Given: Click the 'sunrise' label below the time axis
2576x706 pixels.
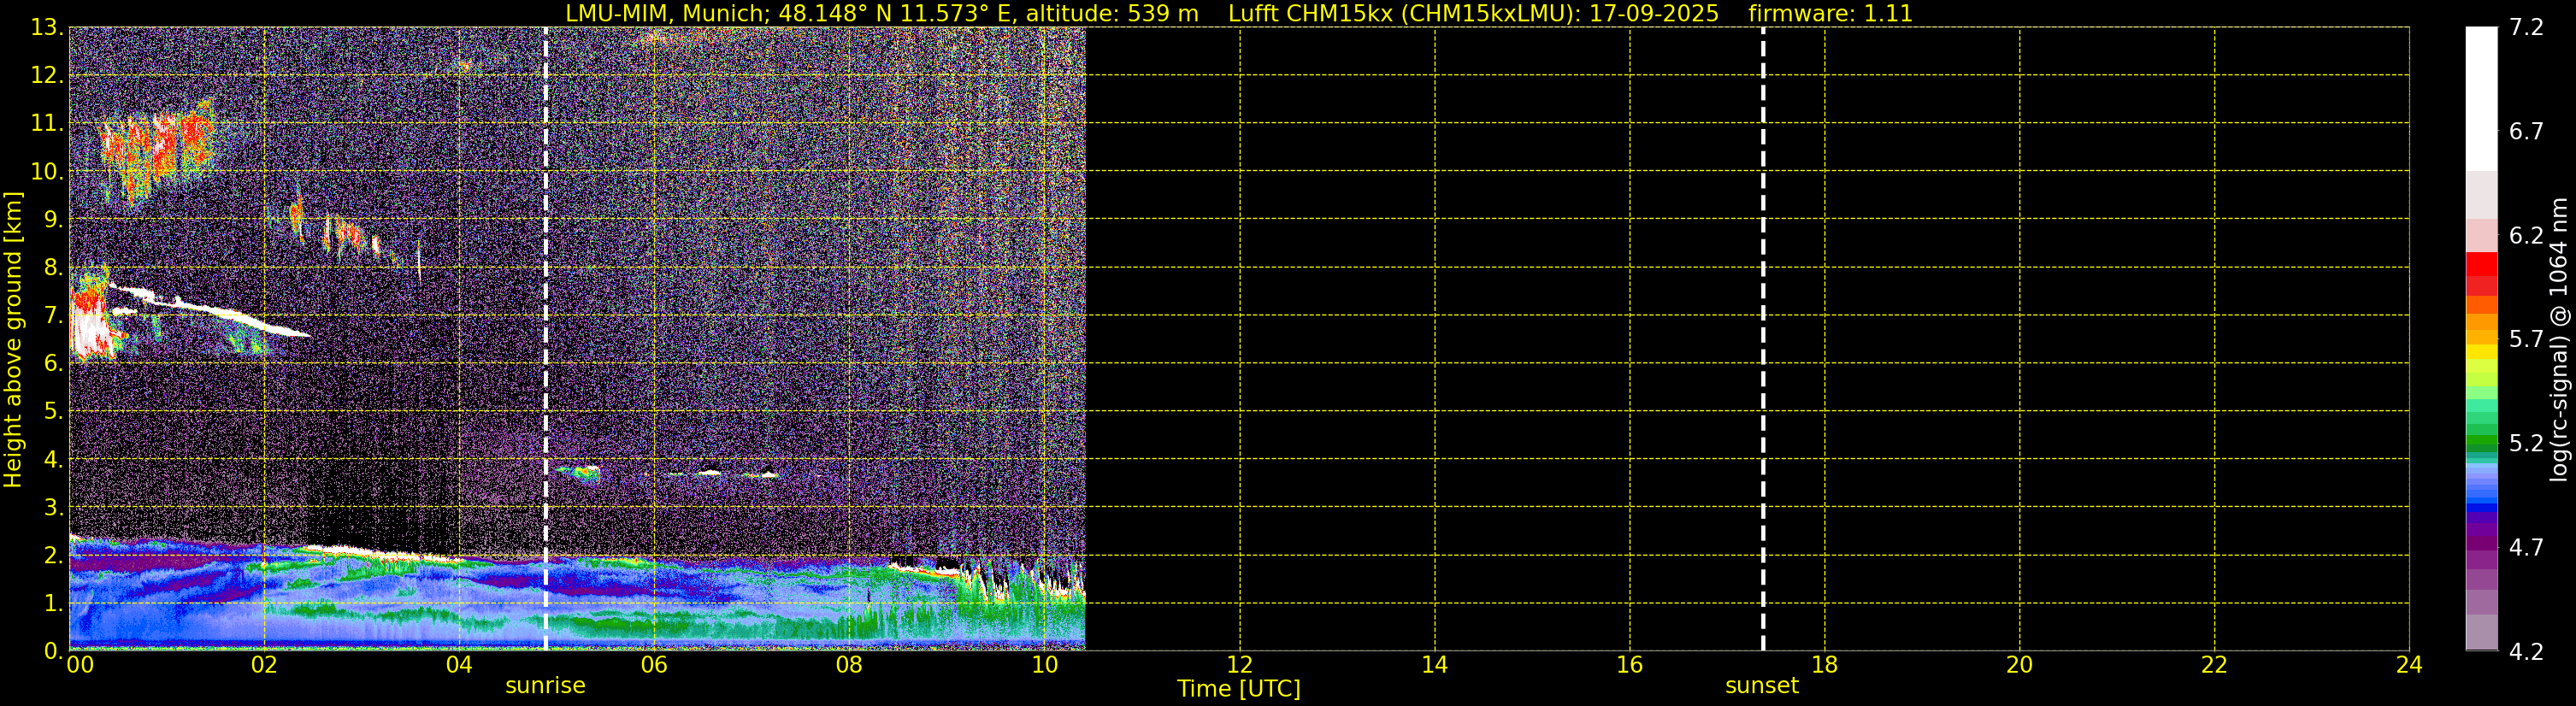Looking at the screenshot, I should 545,686.
